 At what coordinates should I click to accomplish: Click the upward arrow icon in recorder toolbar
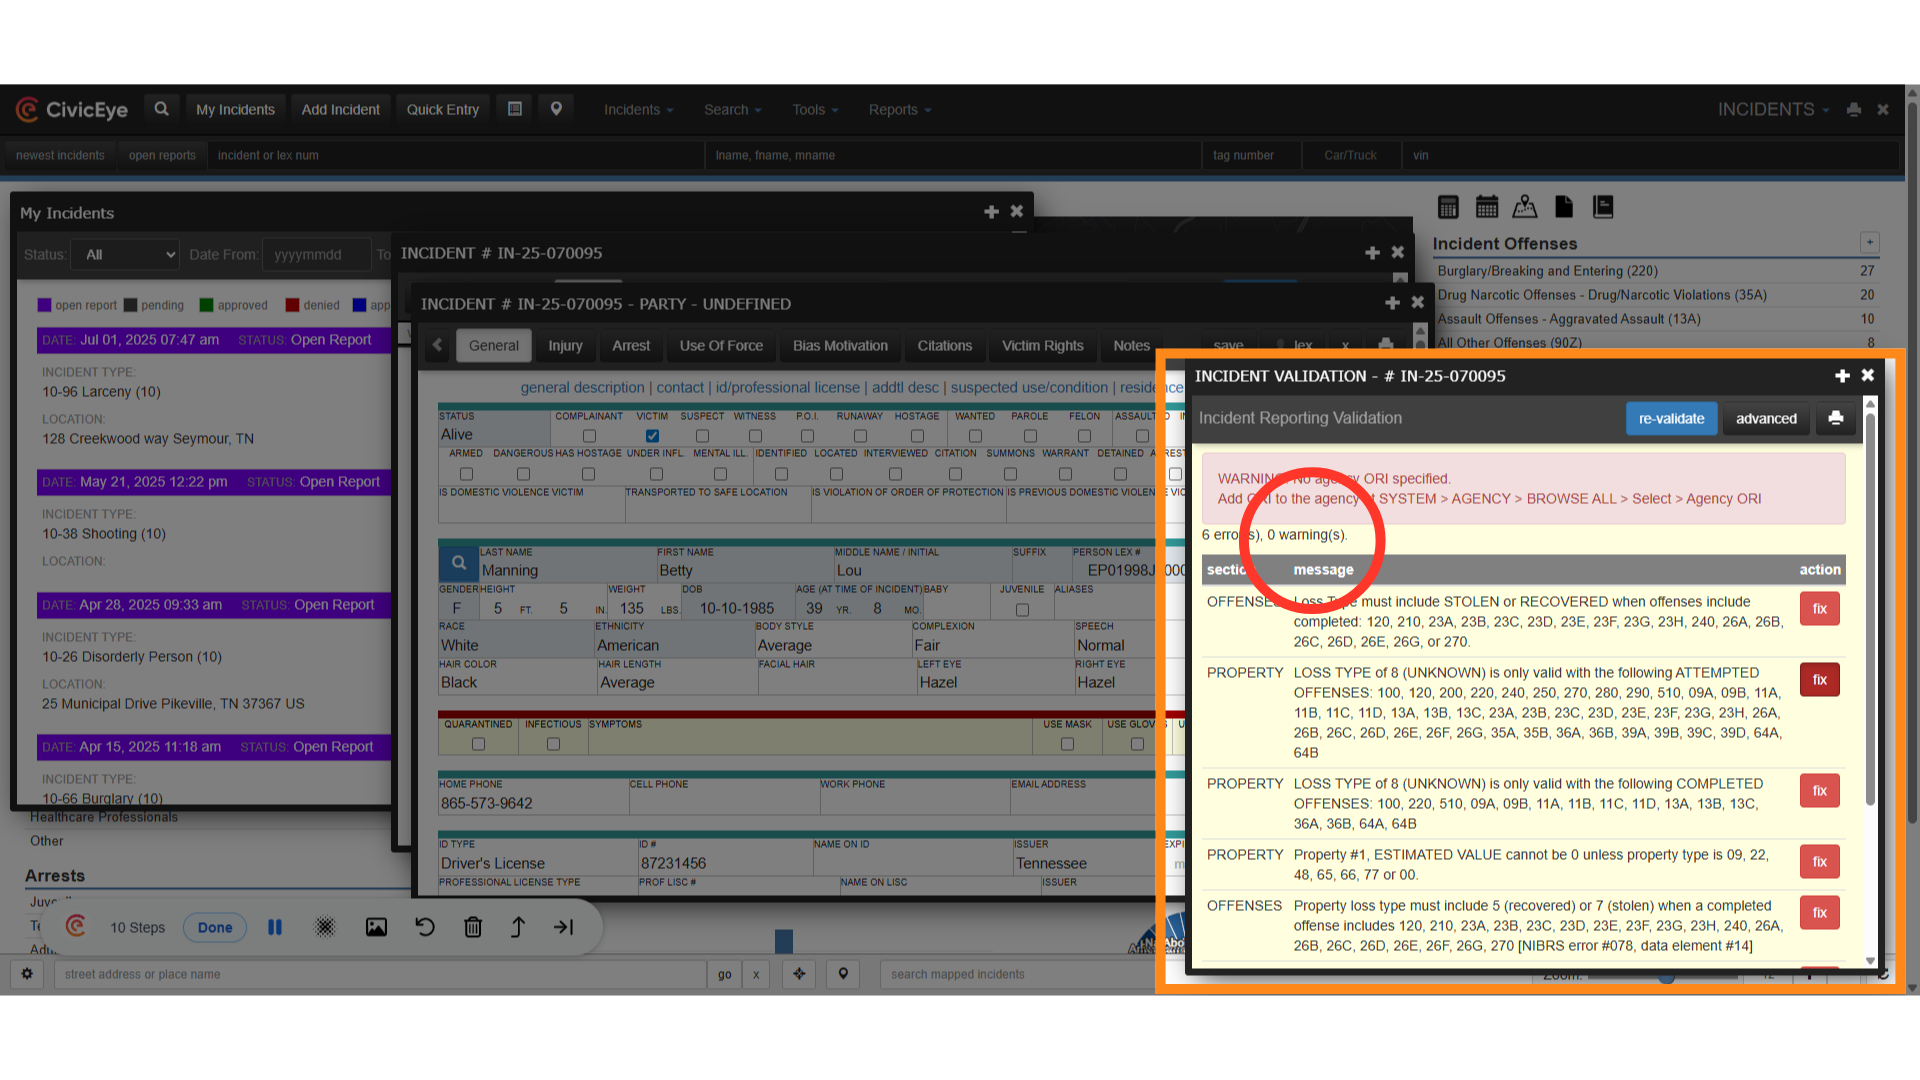pyautogui.click(x=518, y=927)
